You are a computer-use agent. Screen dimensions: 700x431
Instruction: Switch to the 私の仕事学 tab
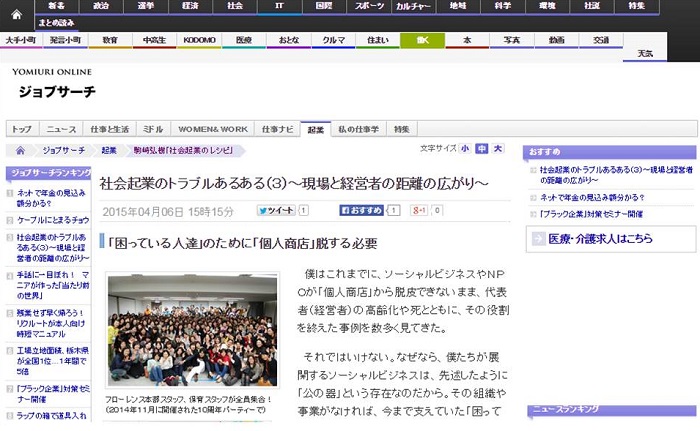[x=358, y=130]
